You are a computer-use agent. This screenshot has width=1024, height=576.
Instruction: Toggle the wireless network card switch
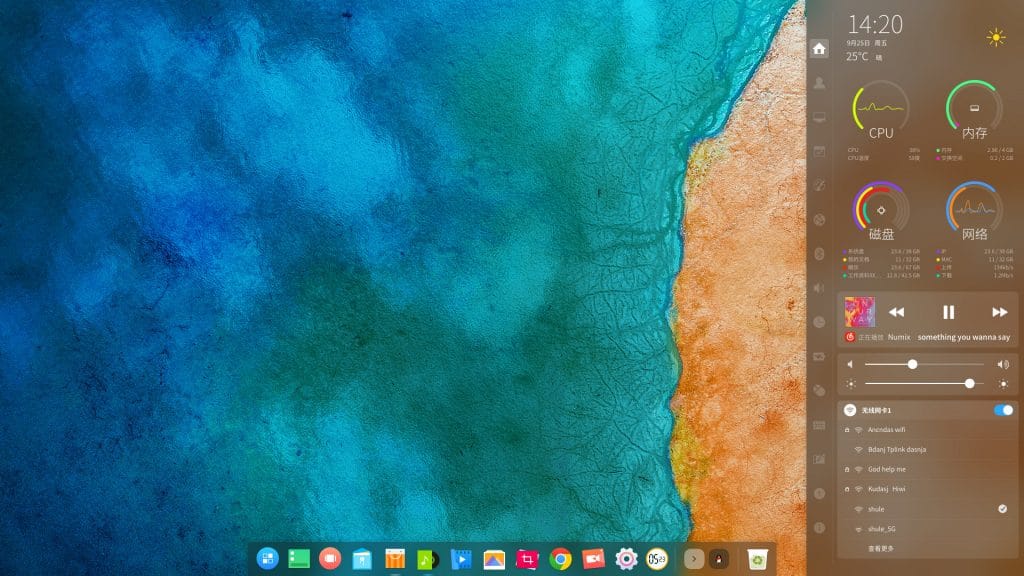tap(1003, 410)
